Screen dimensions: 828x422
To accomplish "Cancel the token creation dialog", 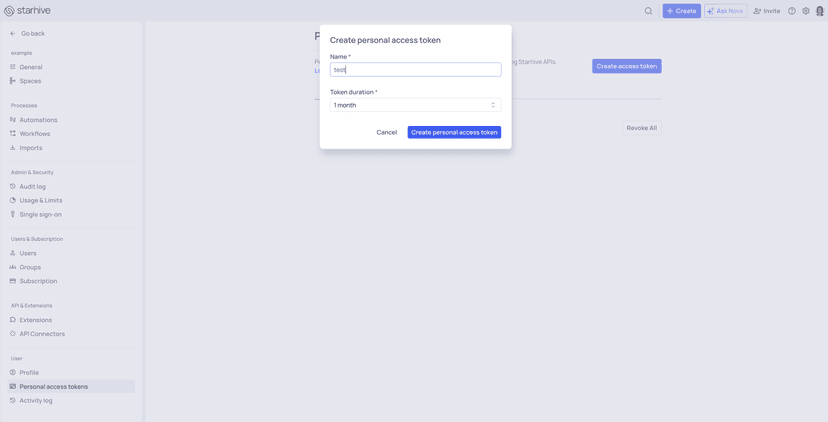I will (387, 133).
